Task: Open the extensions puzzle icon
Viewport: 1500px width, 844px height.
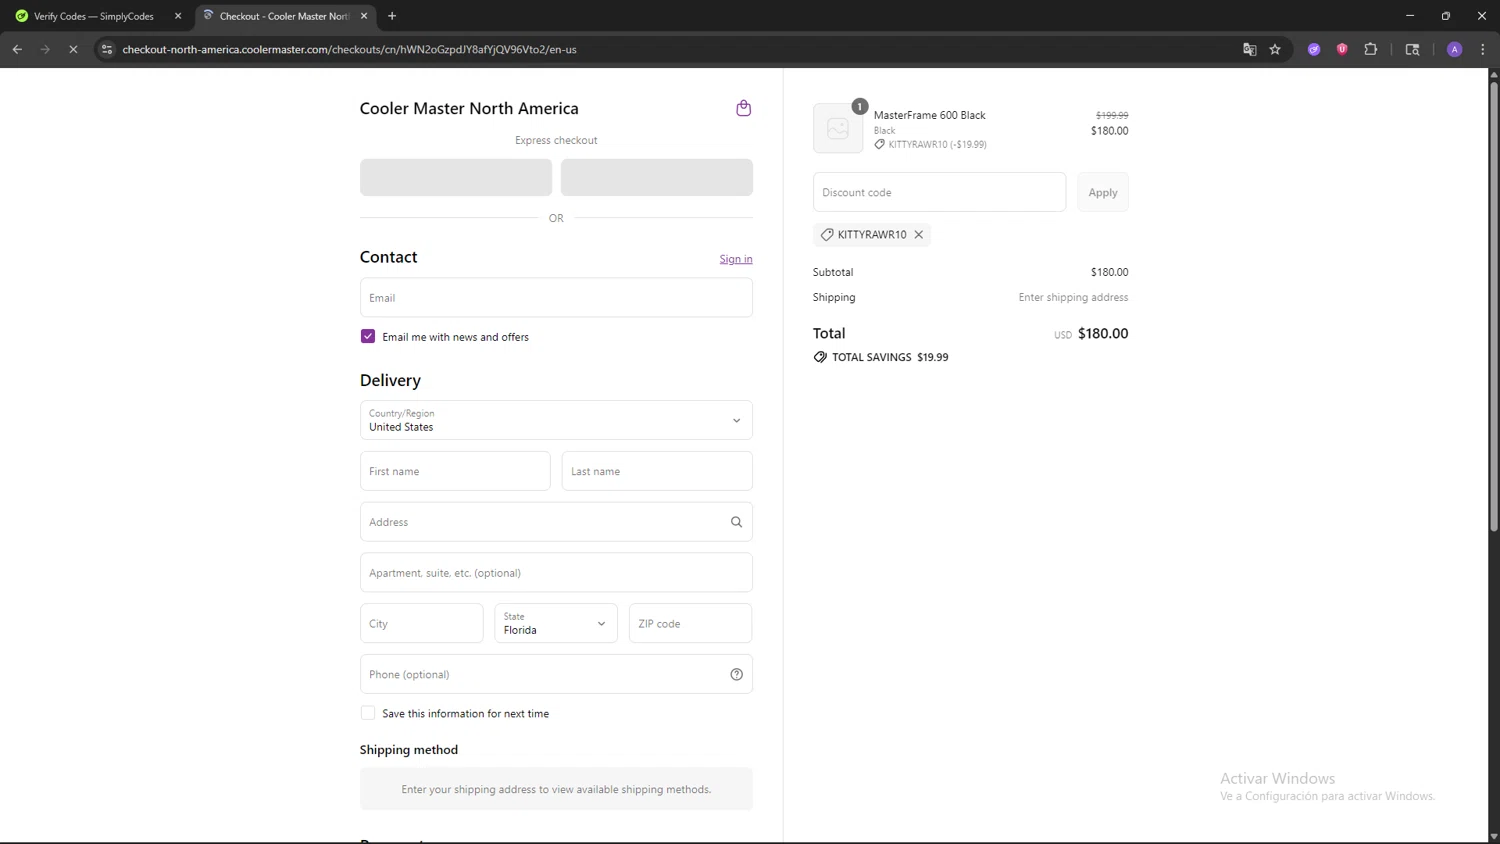Action: (1371, 49)
